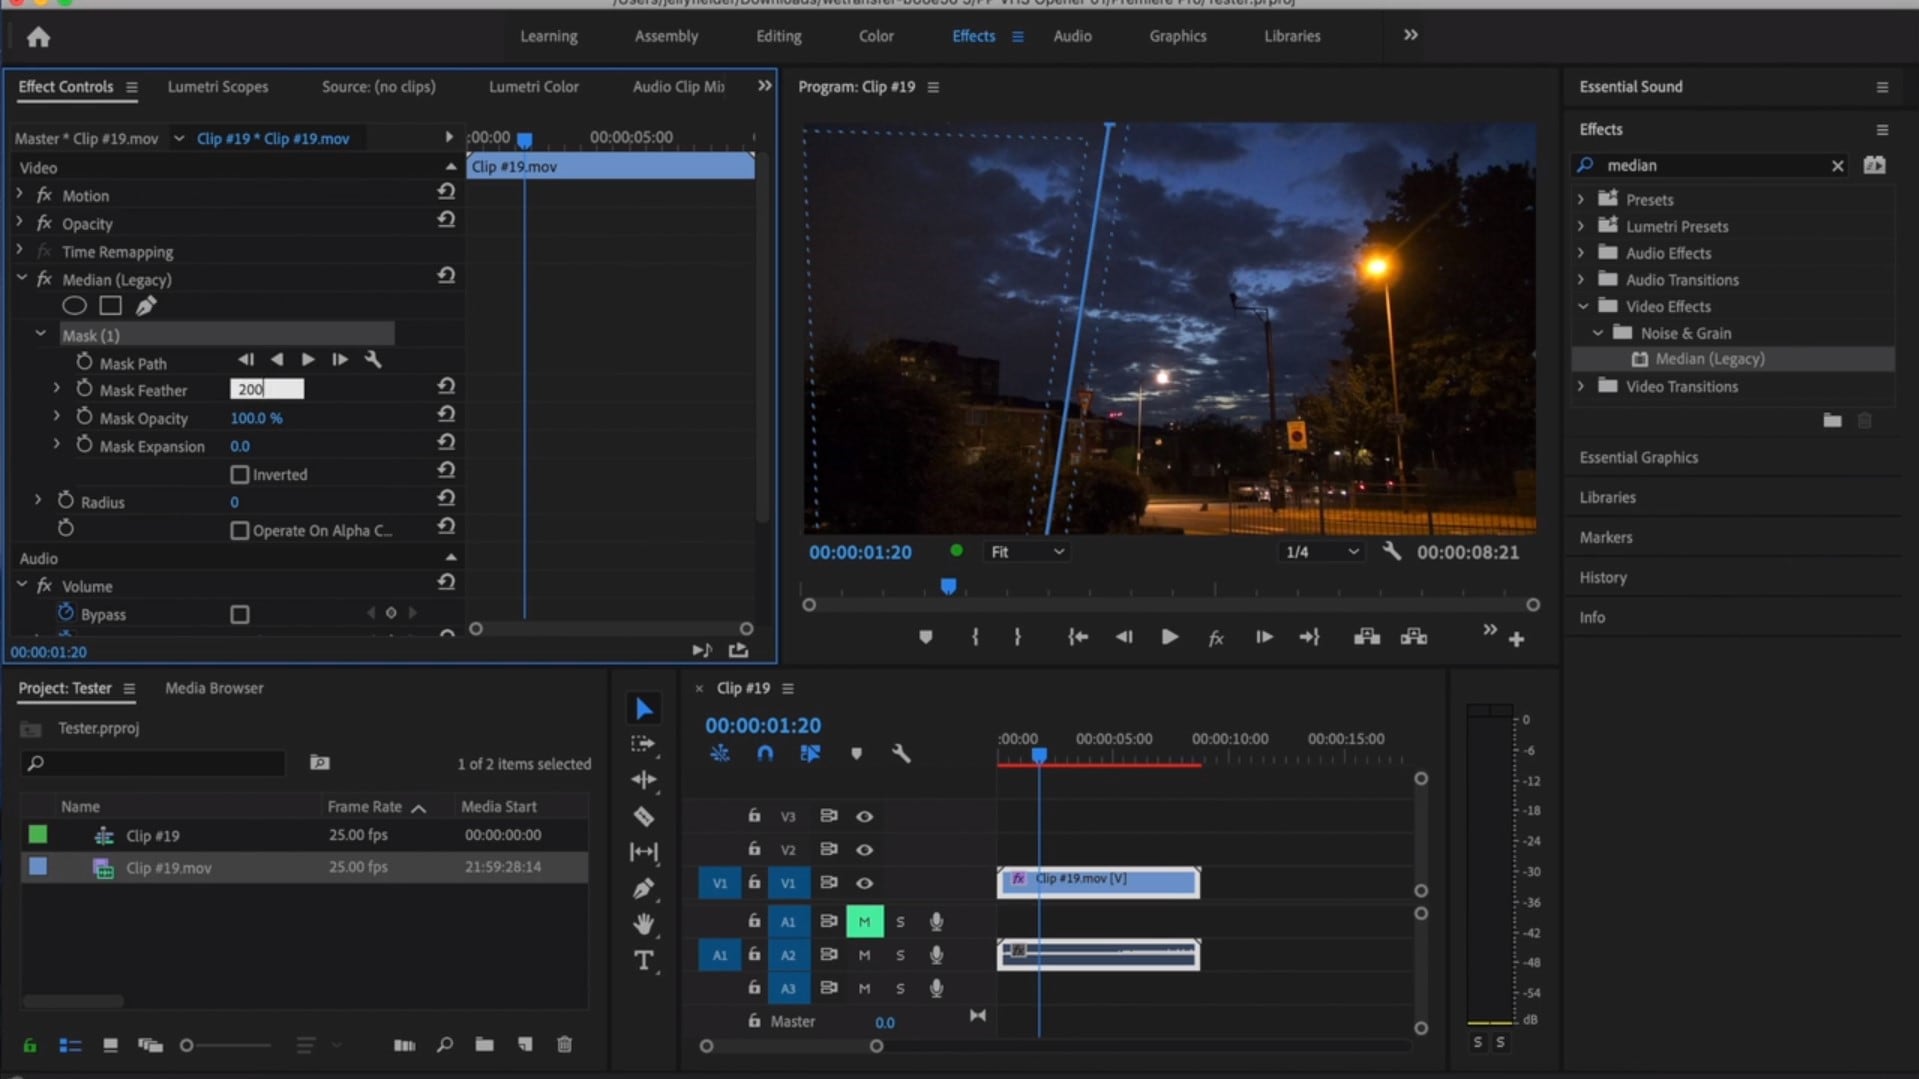The height and width of the screenshot is (1079, 1919).
Task: Click the Play button in Program monitor
Action: (1168, 637)
